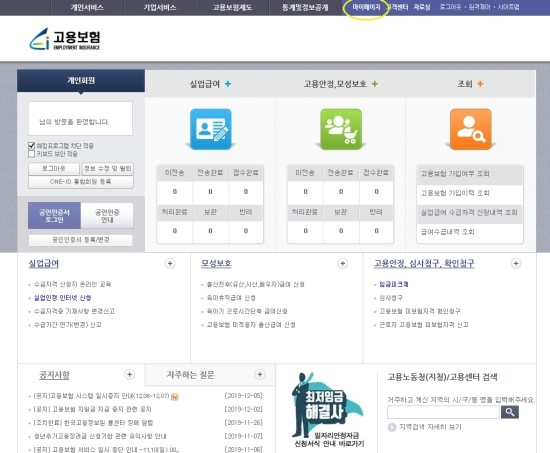
Task: Click the 모성보호 section heading link
Action: tap(216, 264)
